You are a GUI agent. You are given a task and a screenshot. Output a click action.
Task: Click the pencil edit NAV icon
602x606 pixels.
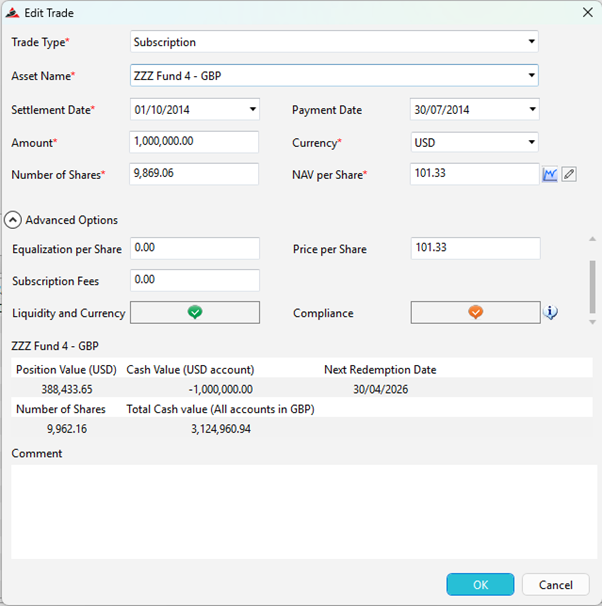pos(569,174)
